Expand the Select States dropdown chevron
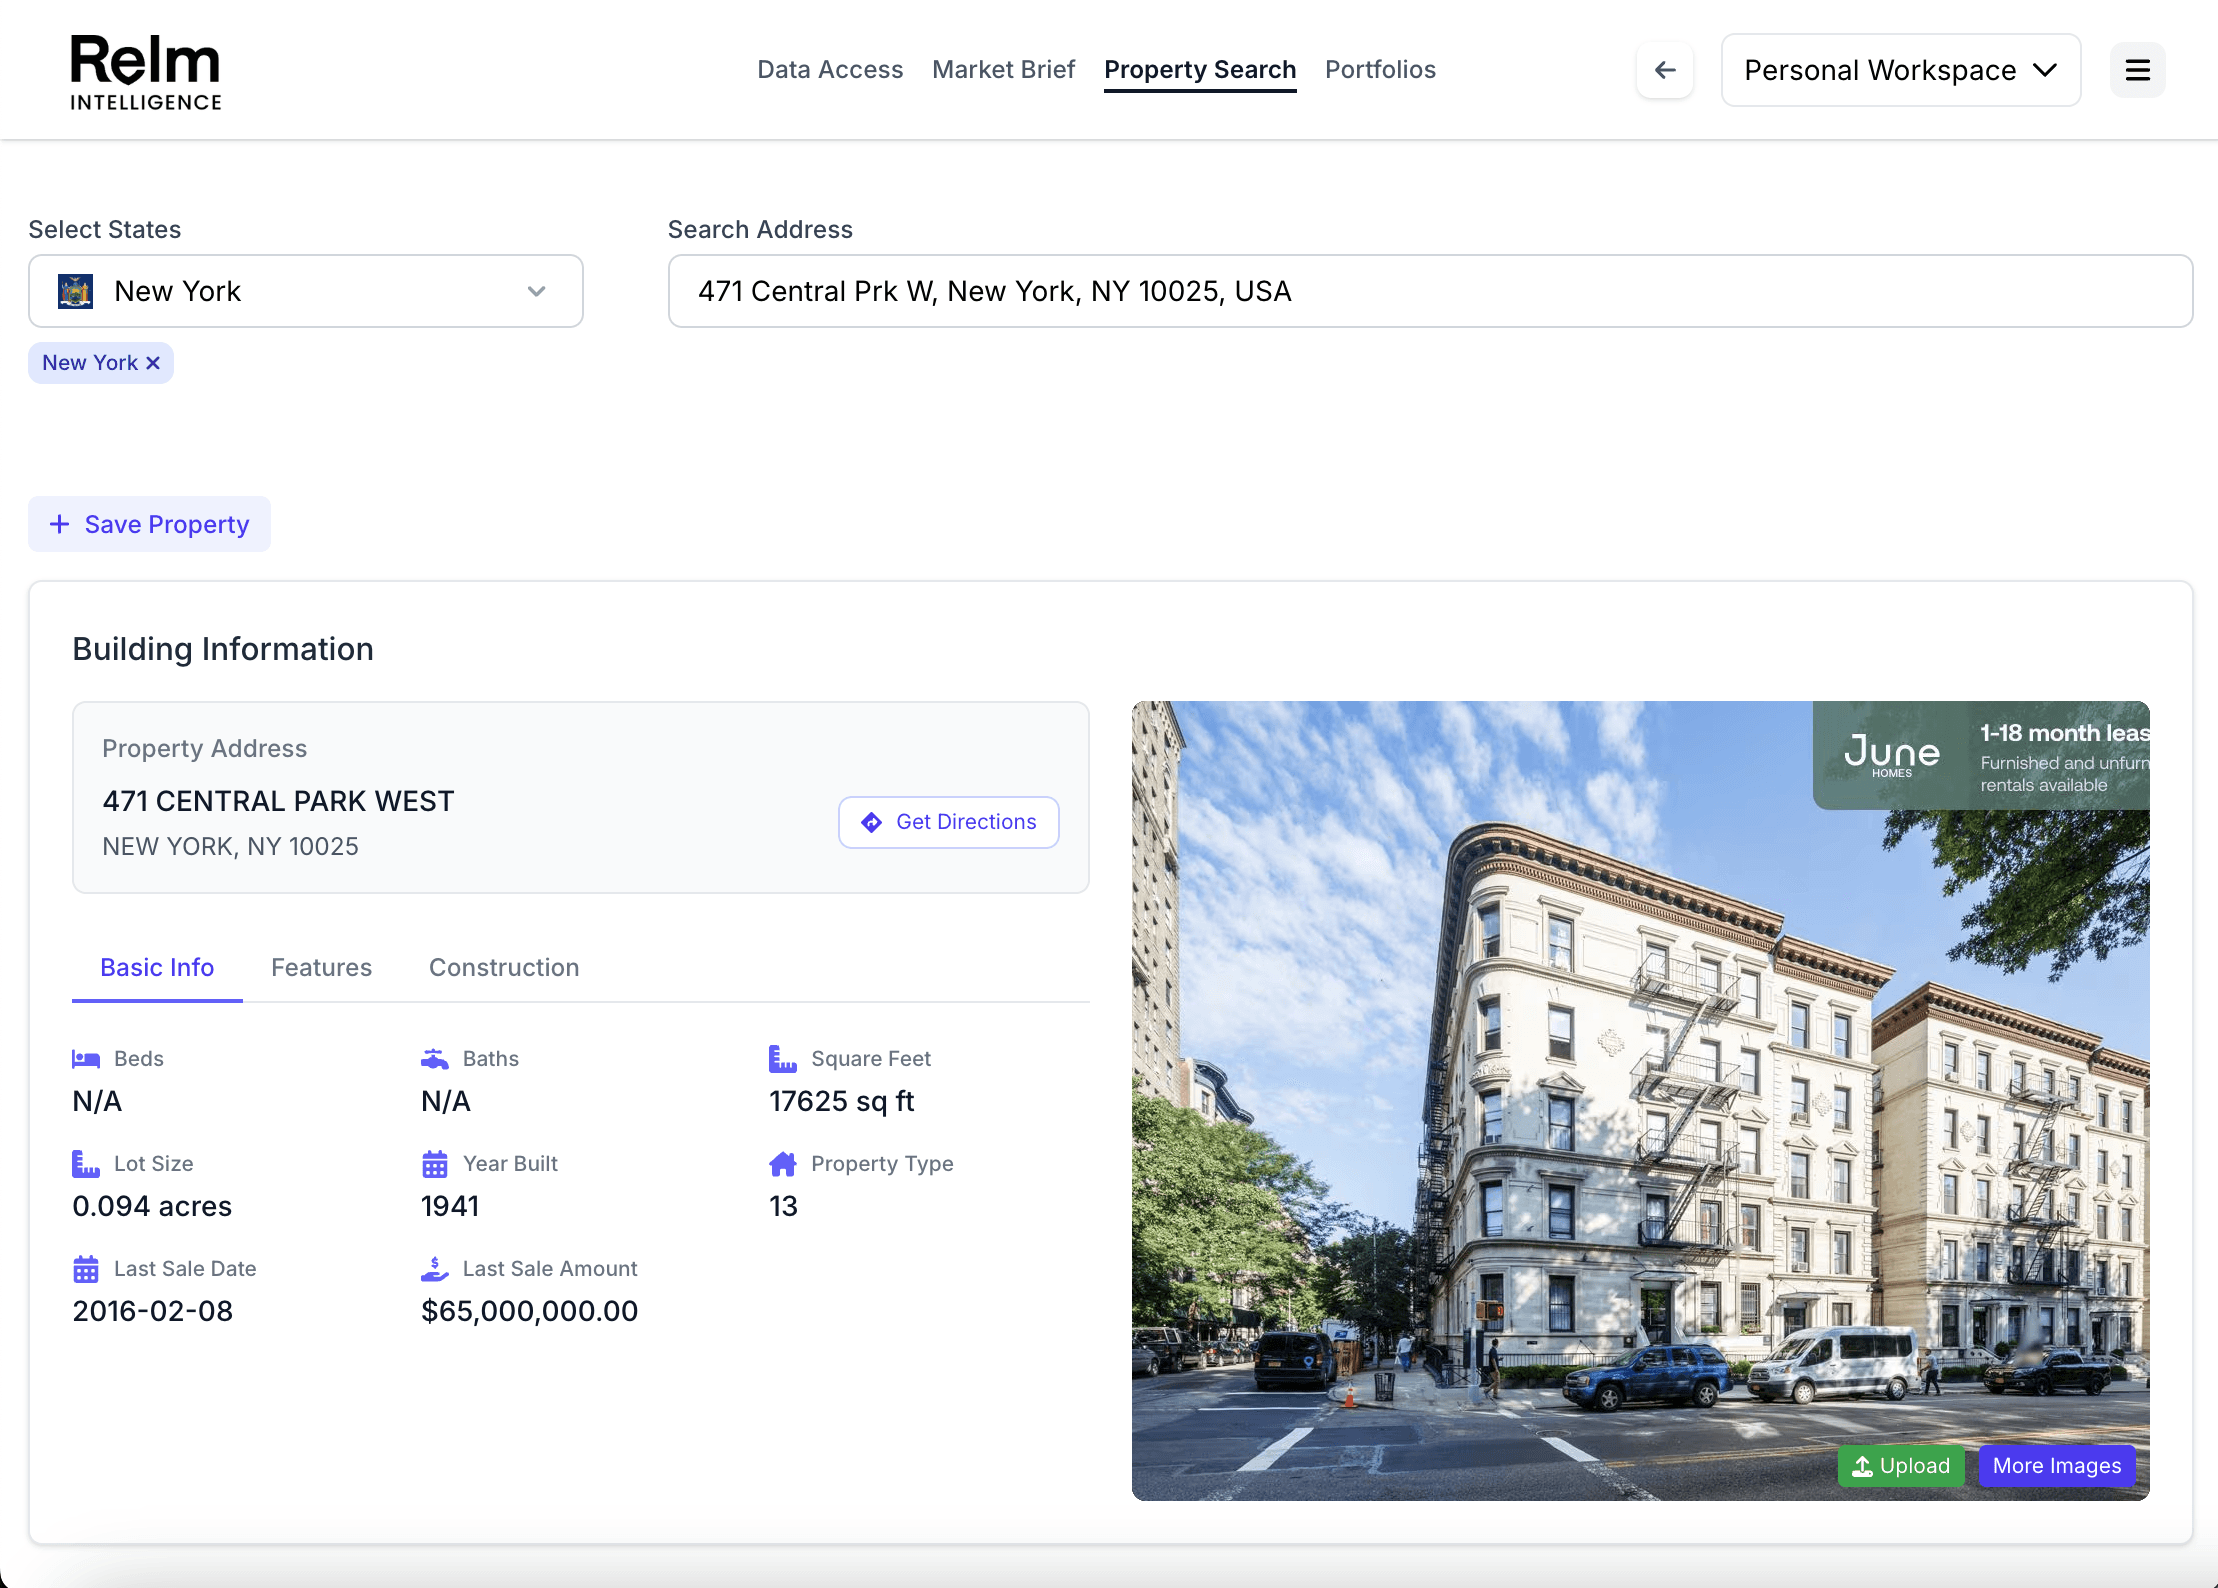The height and width of the screenshot is (1588, 2218). pos(537,291)
